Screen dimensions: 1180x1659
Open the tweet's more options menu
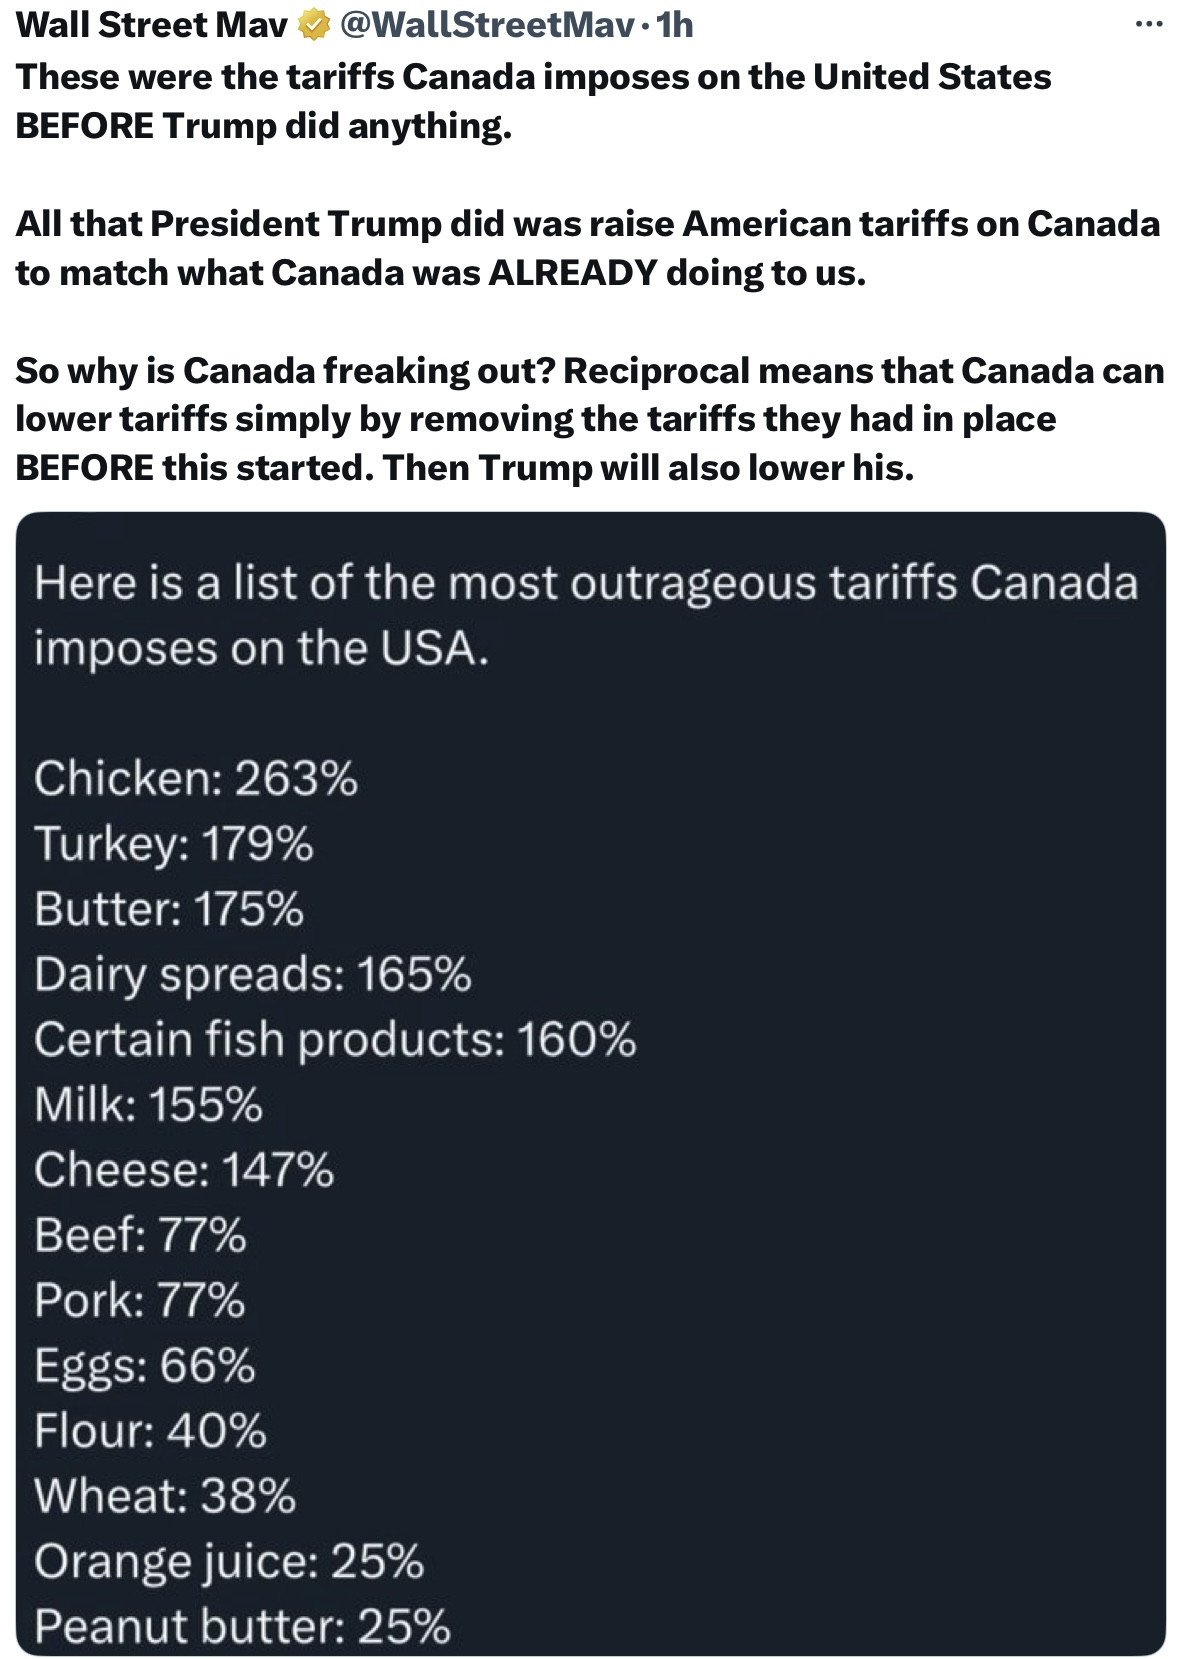click(x=1149, y=24)
